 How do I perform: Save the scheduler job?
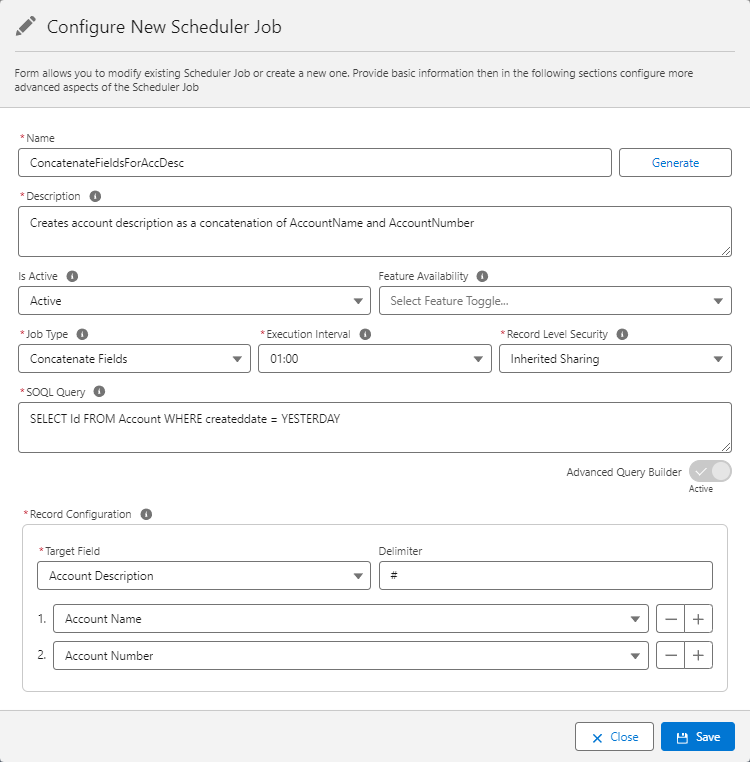[698, 737]
